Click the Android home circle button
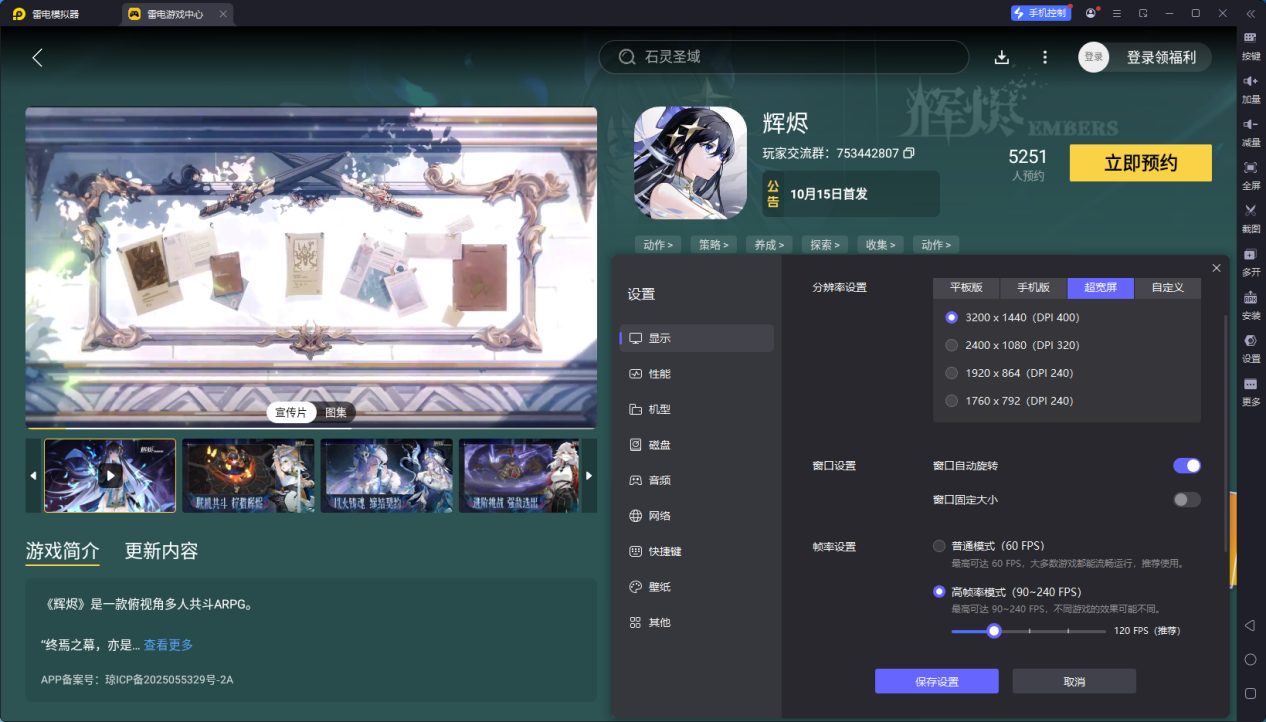This screenshot has width=1266, height=722. point(1250,659)
